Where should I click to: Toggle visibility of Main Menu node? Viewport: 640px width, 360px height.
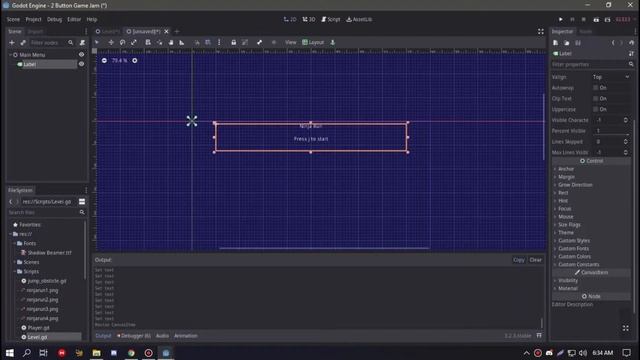[x=81, y=55]
